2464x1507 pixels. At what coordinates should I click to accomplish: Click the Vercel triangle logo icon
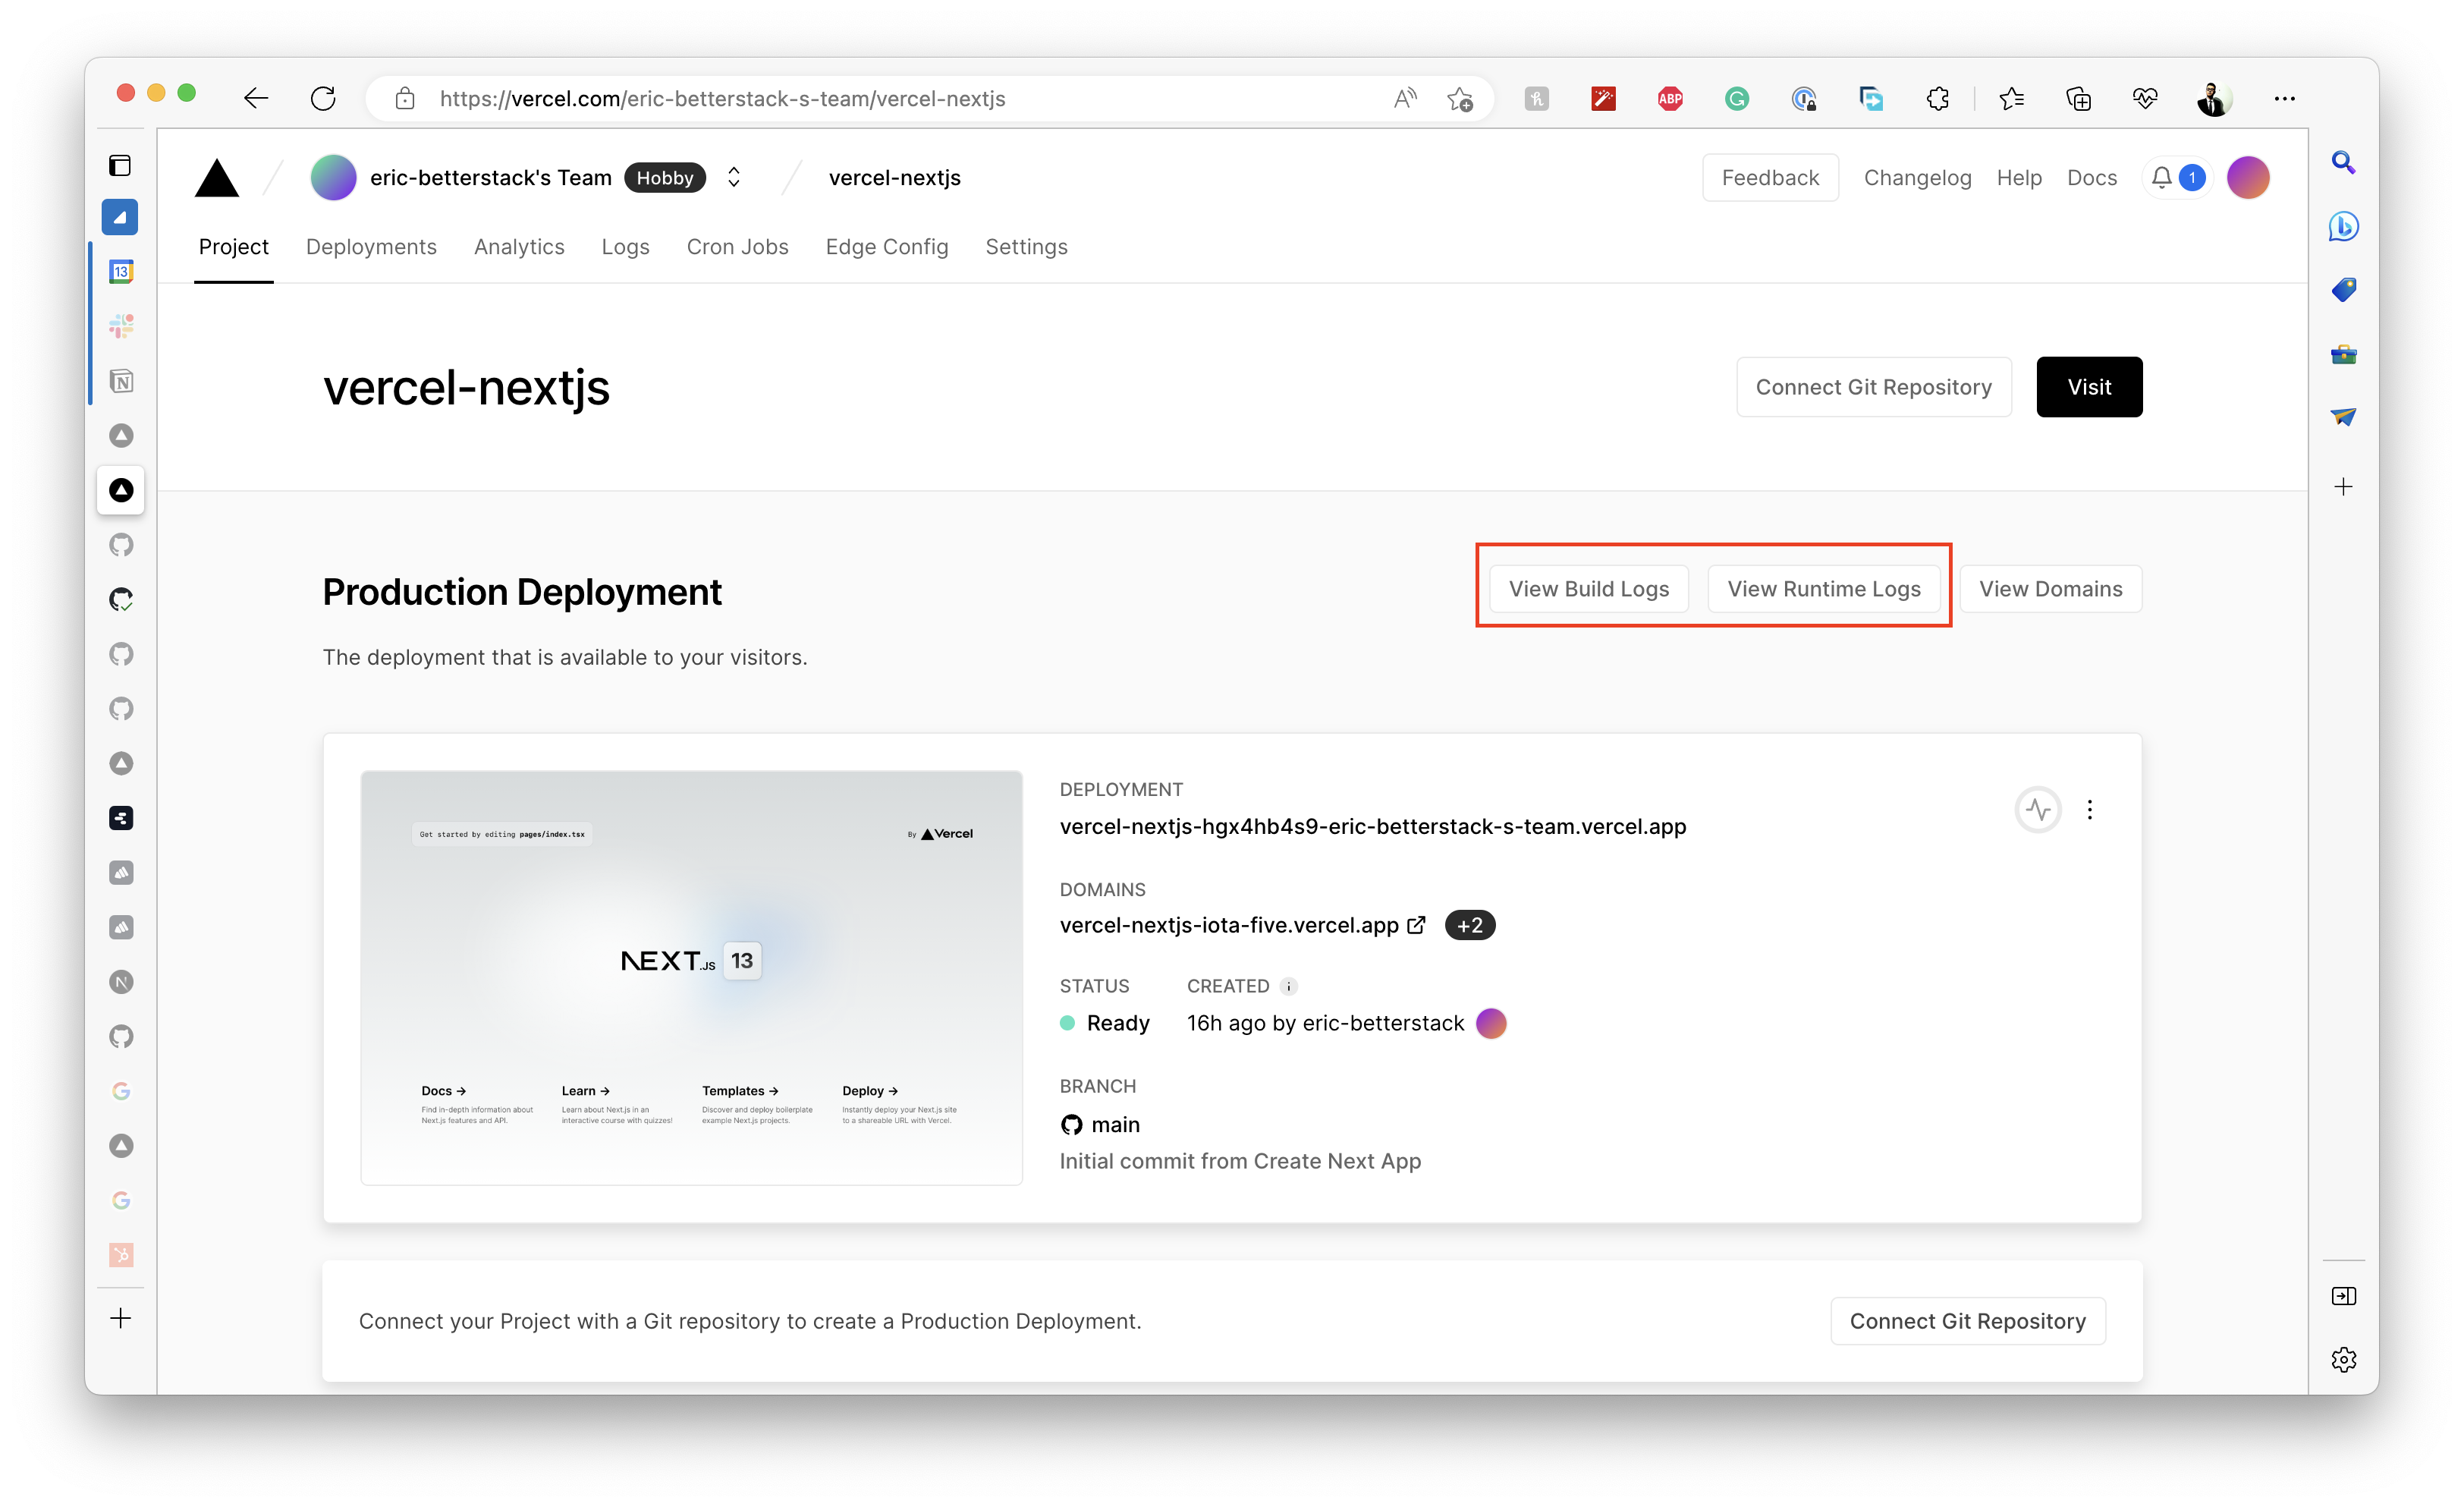(x=218, y=176)
